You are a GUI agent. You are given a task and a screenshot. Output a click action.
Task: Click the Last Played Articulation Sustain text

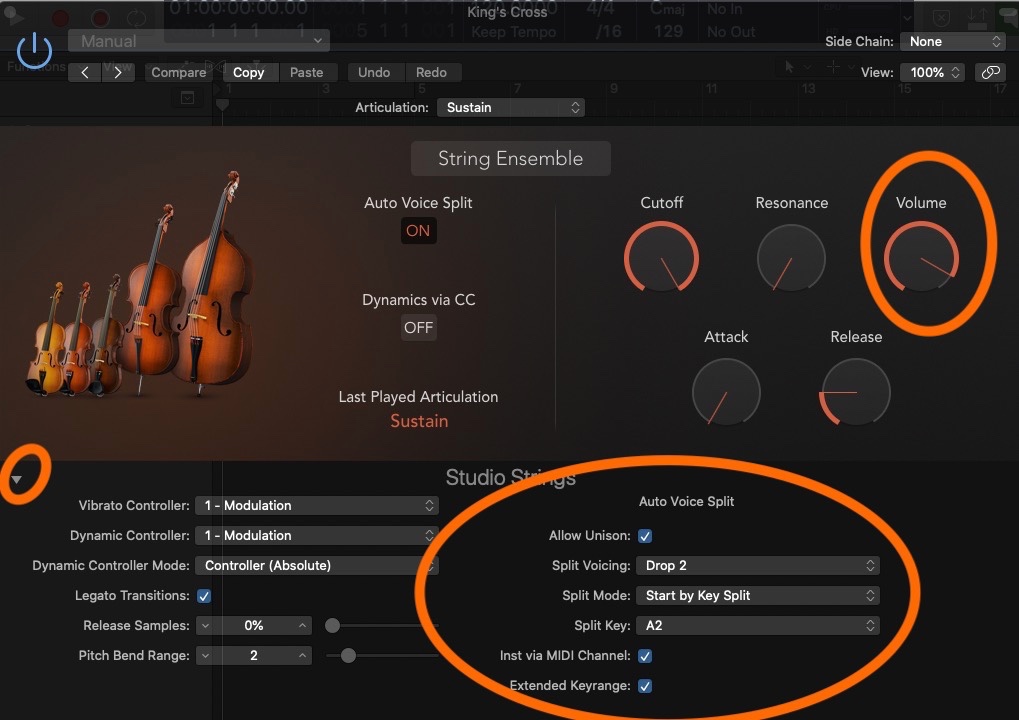[419, 421]
